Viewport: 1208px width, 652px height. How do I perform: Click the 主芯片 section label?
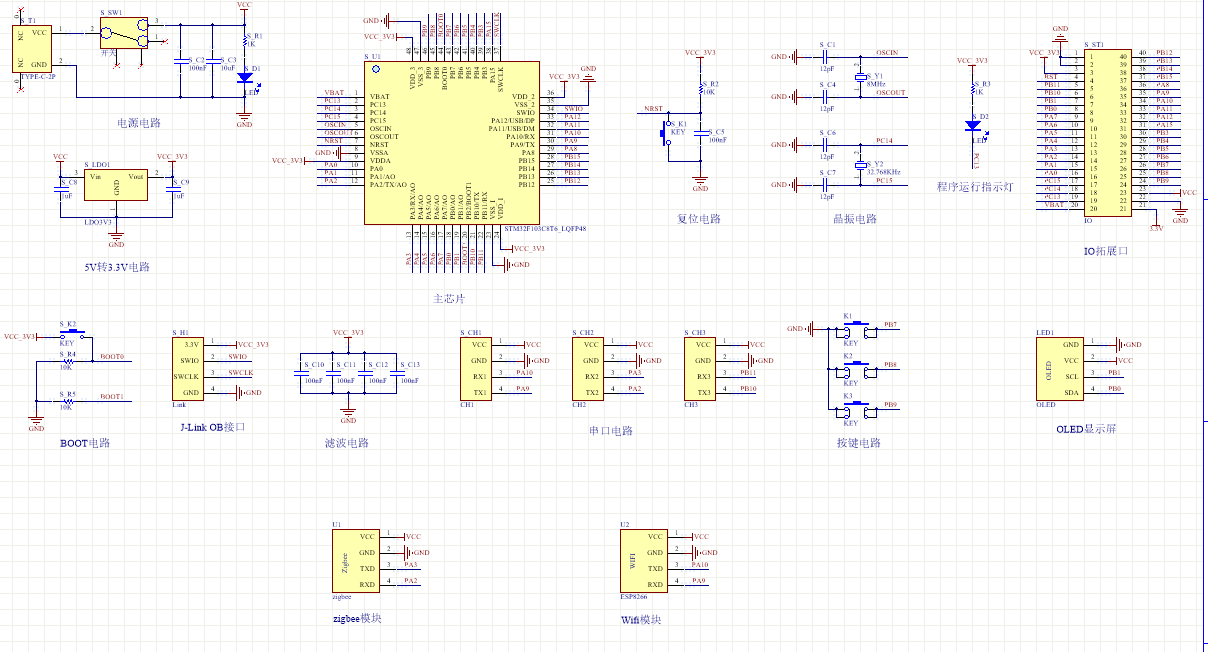(x=449, y=299)
